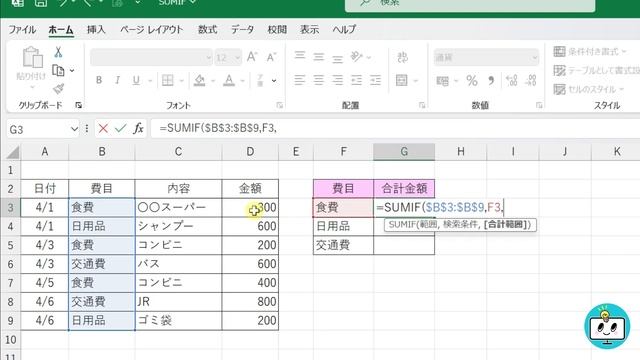Click the phonetic guide icon in Font group
The width and height of the screenshot is (640, 360).
click(260, 80)
